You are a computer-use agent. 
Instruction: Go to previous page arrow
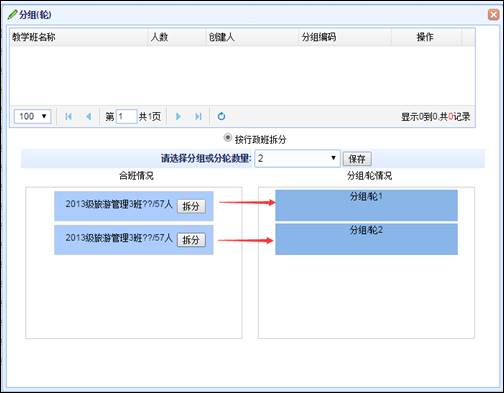(89, 116)
